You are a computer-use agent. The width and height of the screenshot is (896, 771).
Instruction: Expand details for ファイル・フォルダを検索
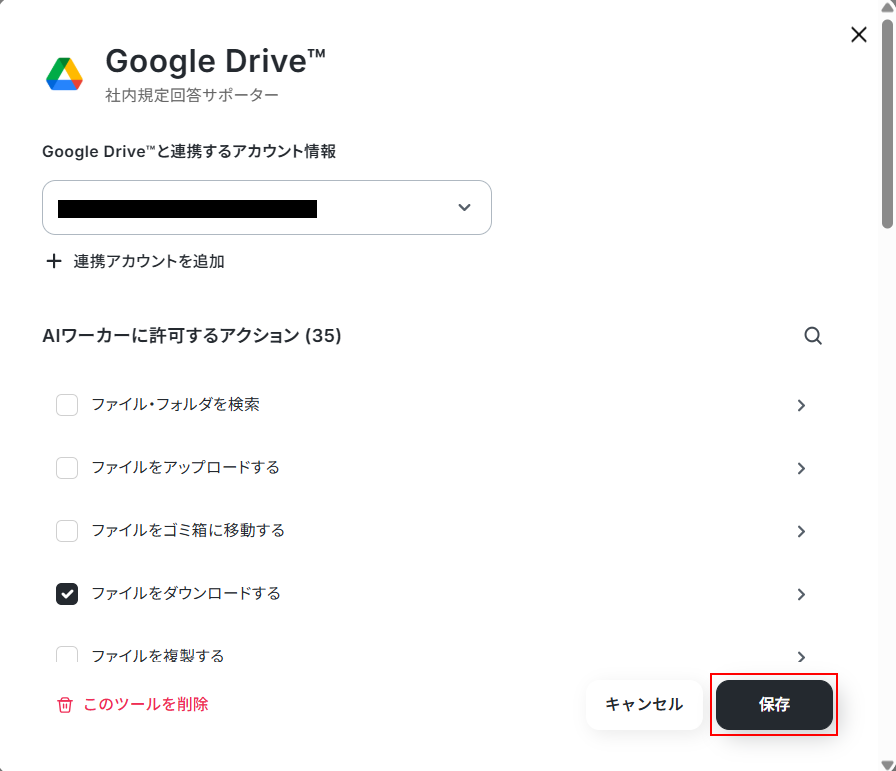point(801,405)
